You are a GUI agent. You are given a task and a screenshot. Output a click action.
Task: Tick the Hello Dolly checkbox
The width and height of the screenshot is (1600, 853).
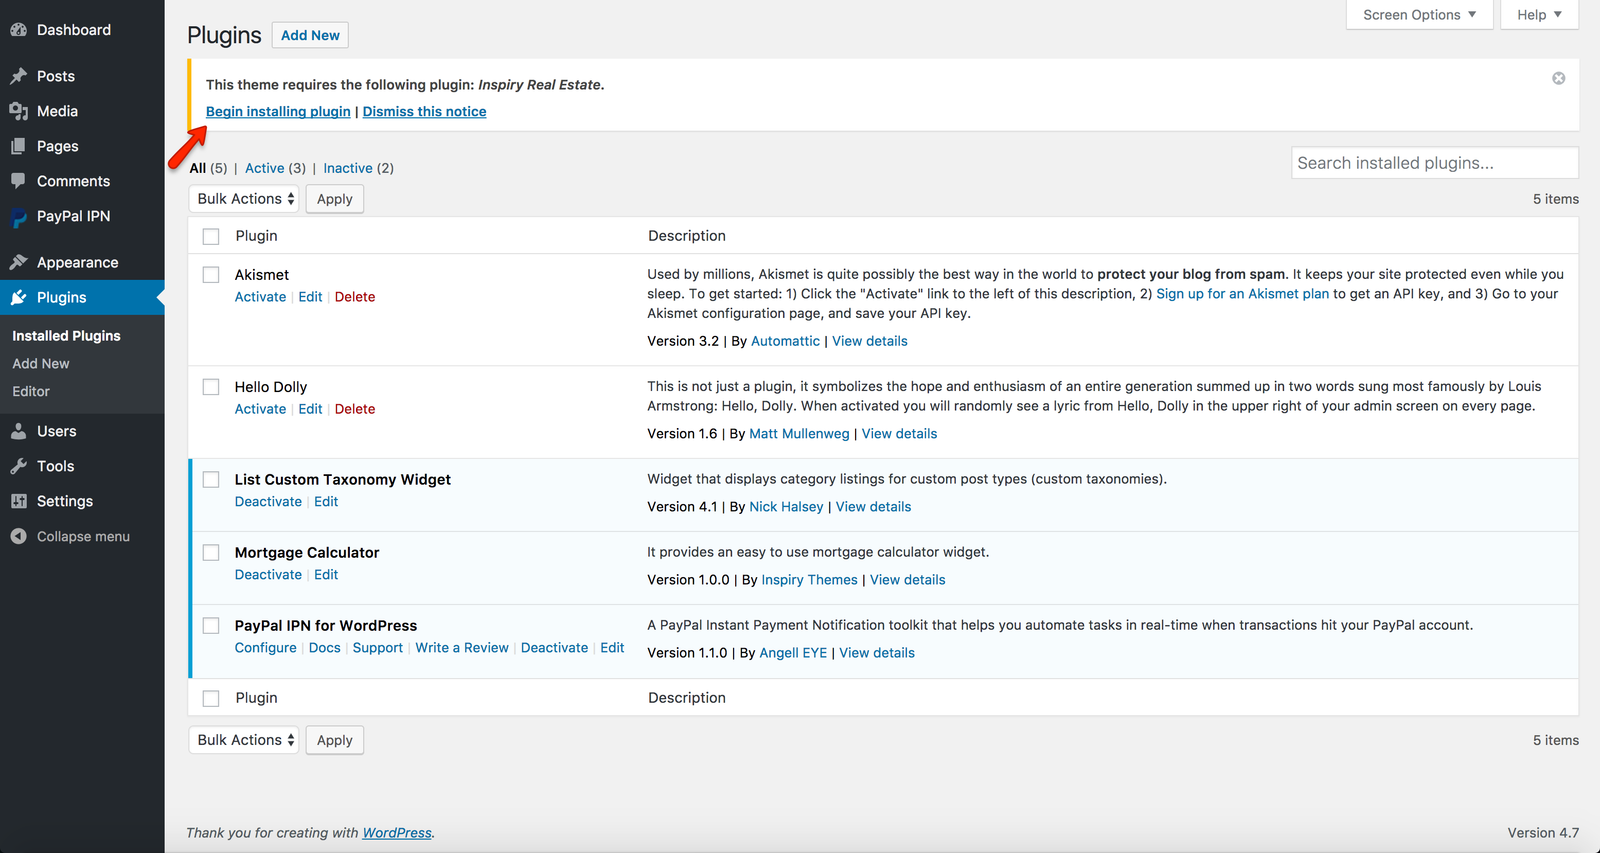(211, 387)
